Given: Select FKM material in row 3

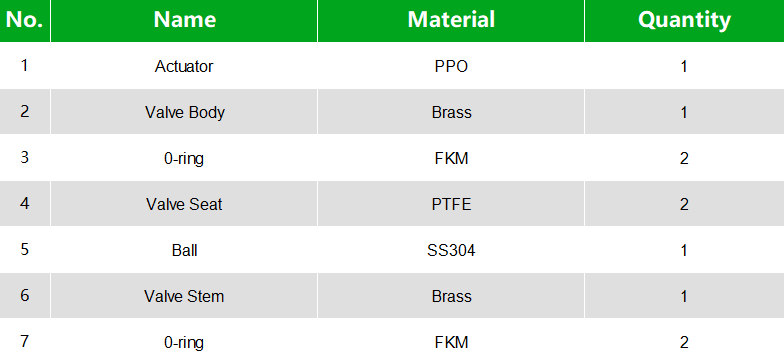Looking at the screenshot, I should pyautogui.click(x=451, y=158).
